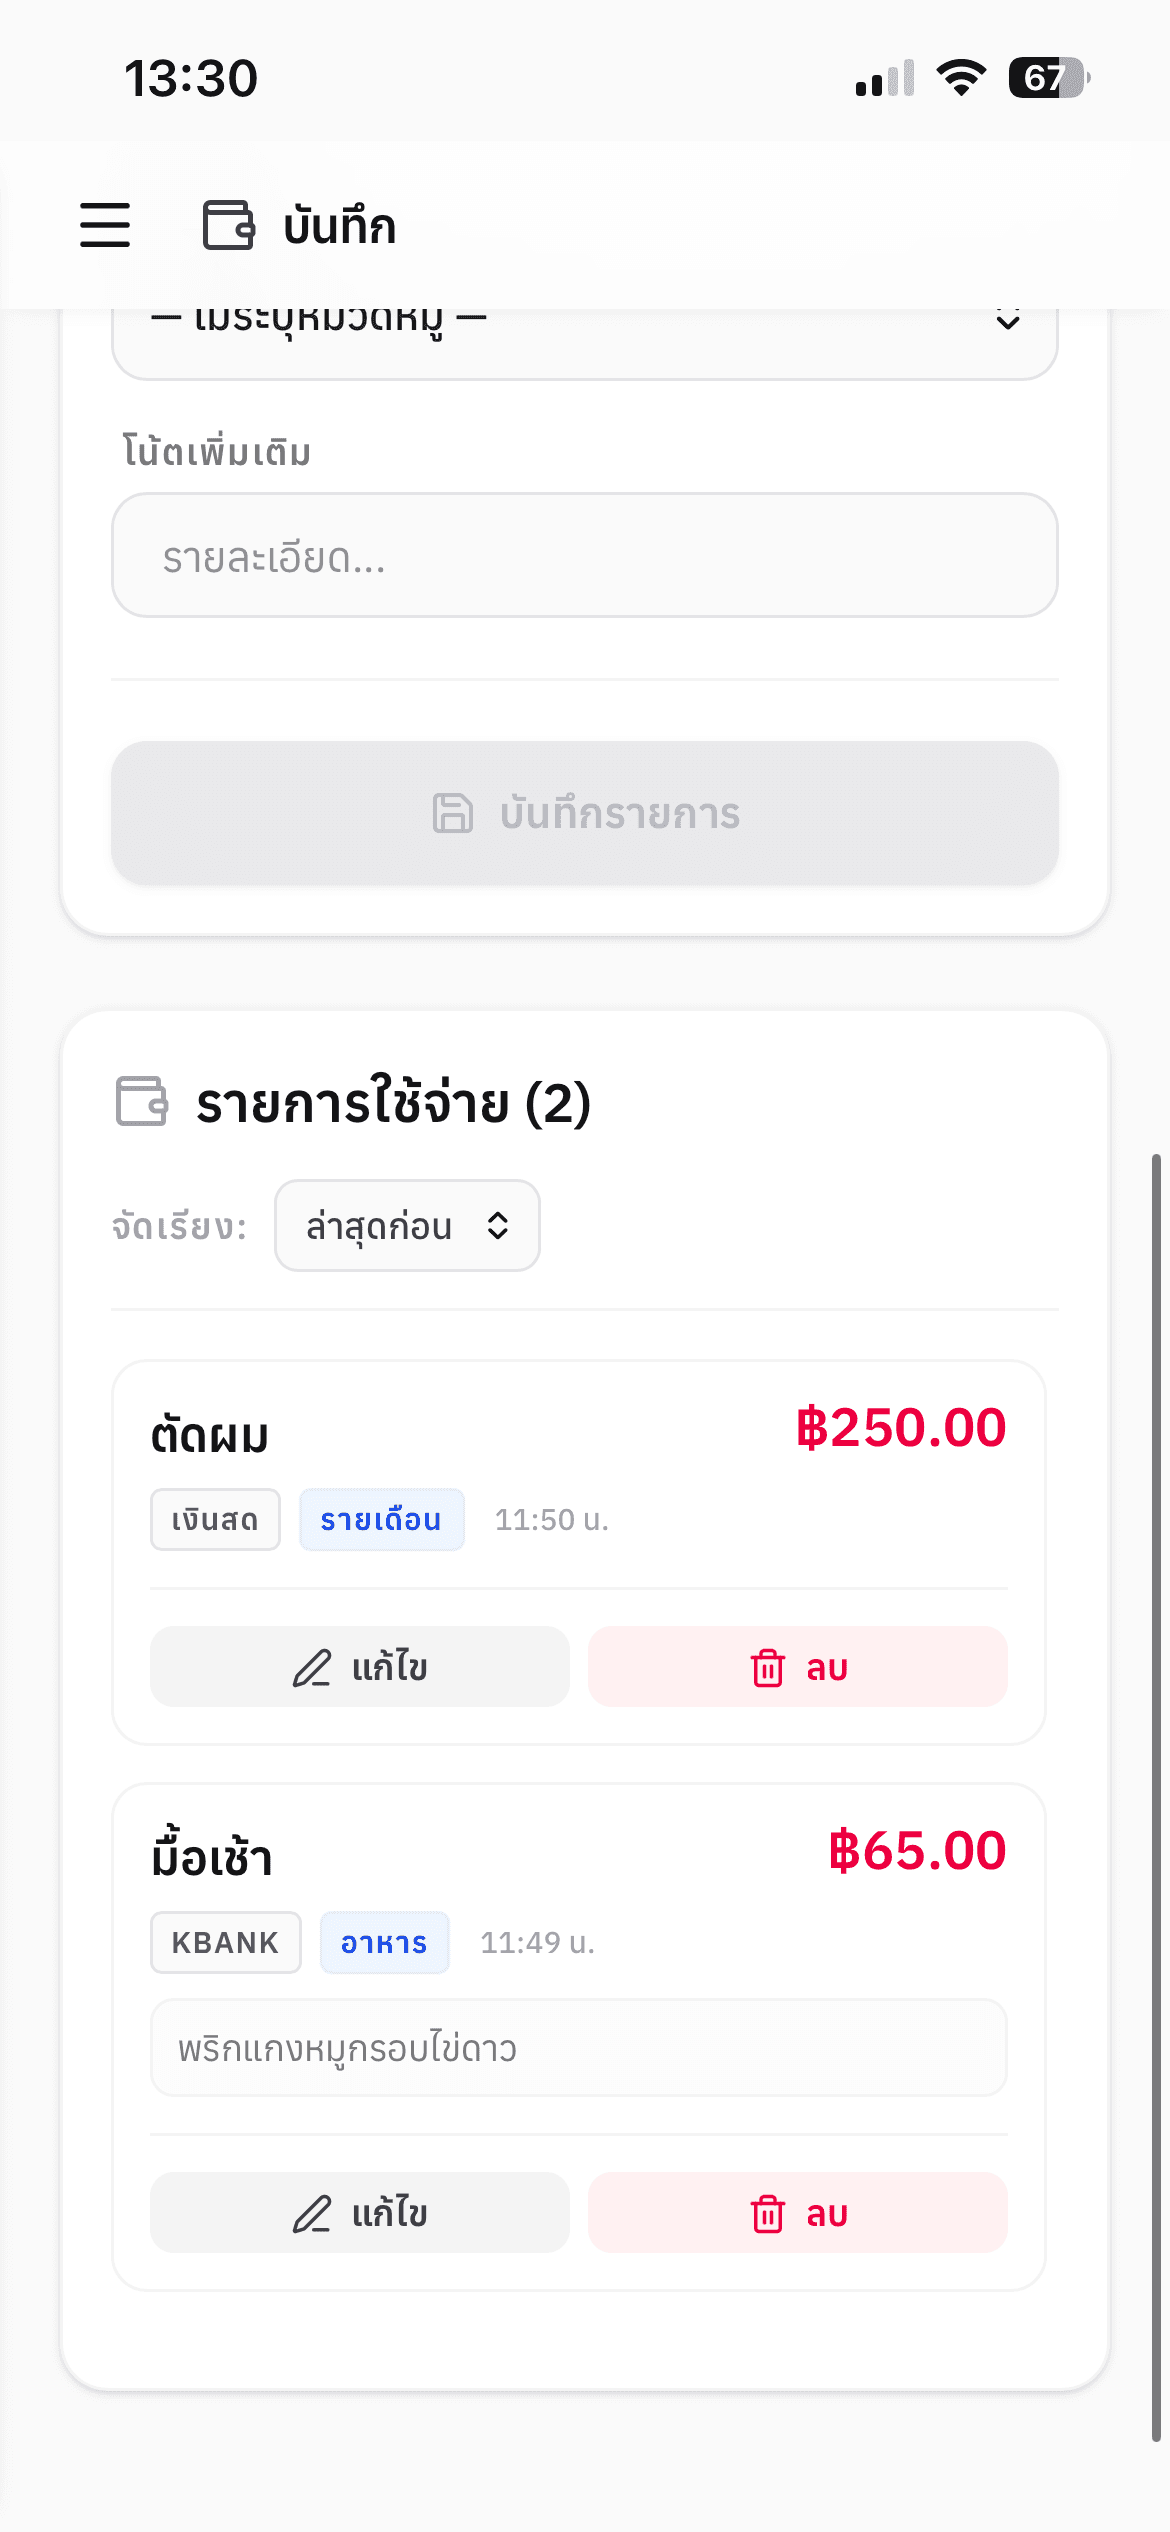Tap pencil icon on ตัดผม entry

point(311,1668)
